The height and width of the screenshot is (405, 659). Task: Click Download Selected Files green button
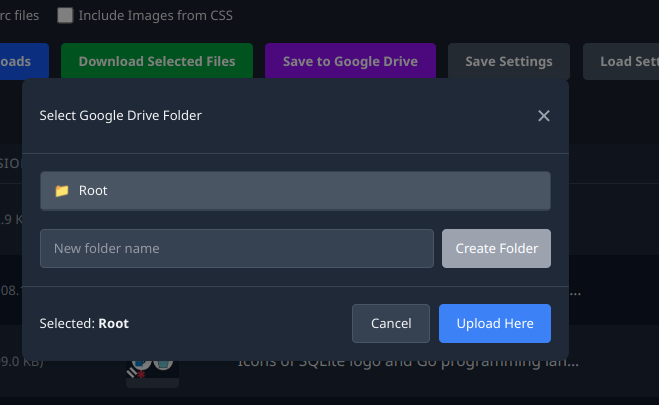pos(157,61)
